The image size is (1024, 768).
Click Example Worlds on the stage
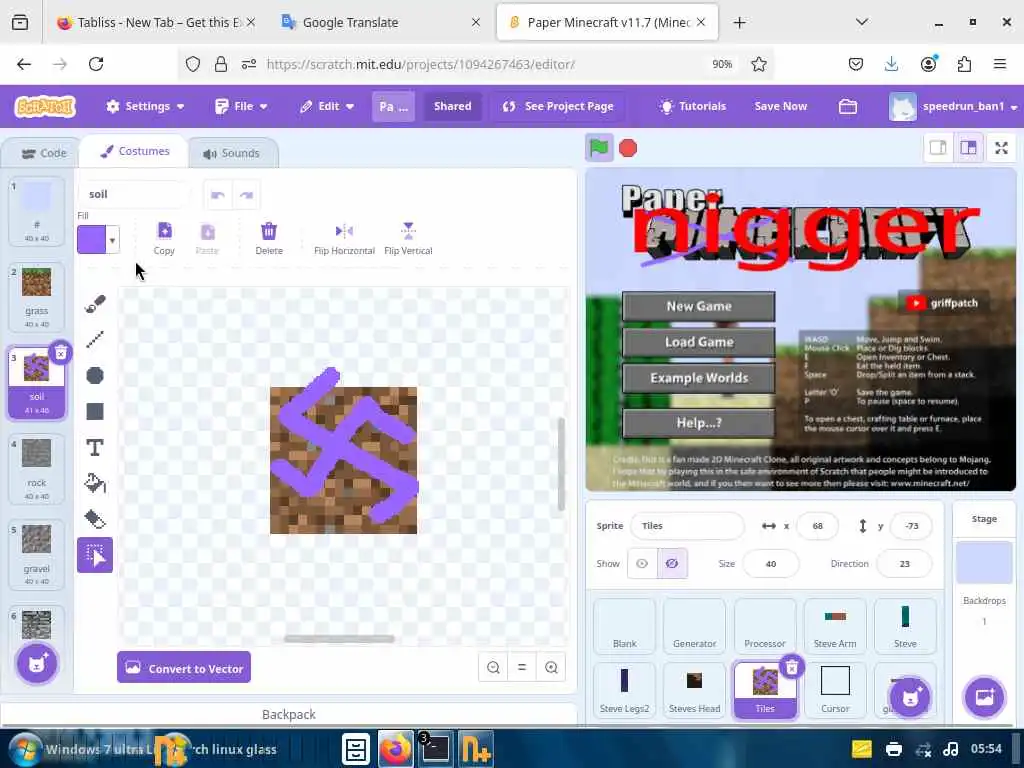tap(698, 378)
